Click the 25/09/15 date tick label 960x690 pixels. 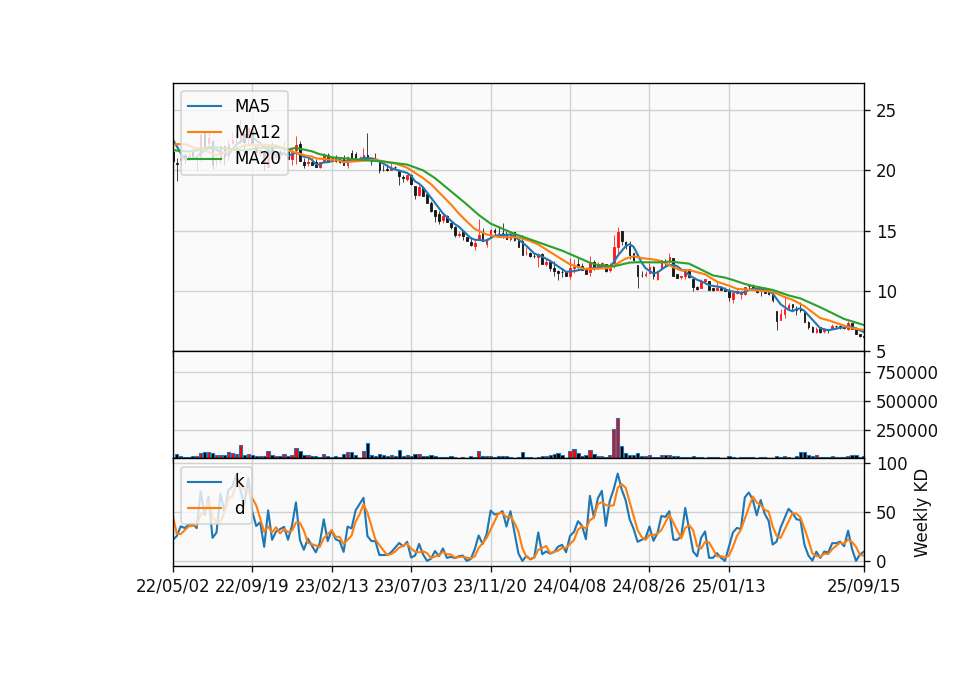(863, 586)
